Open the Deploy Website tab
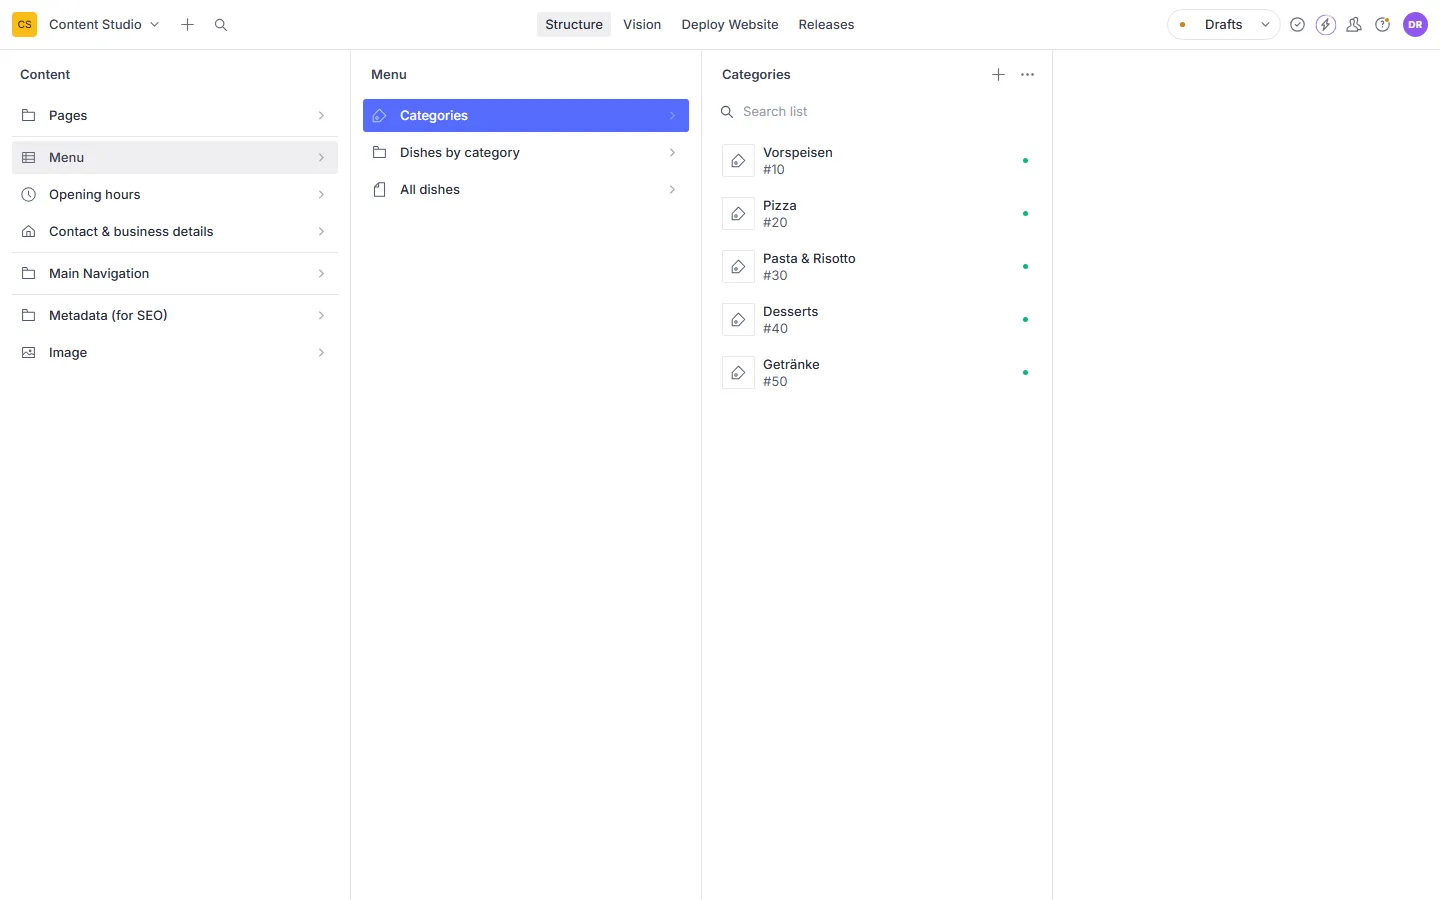1440x900 pixels. 730,24
